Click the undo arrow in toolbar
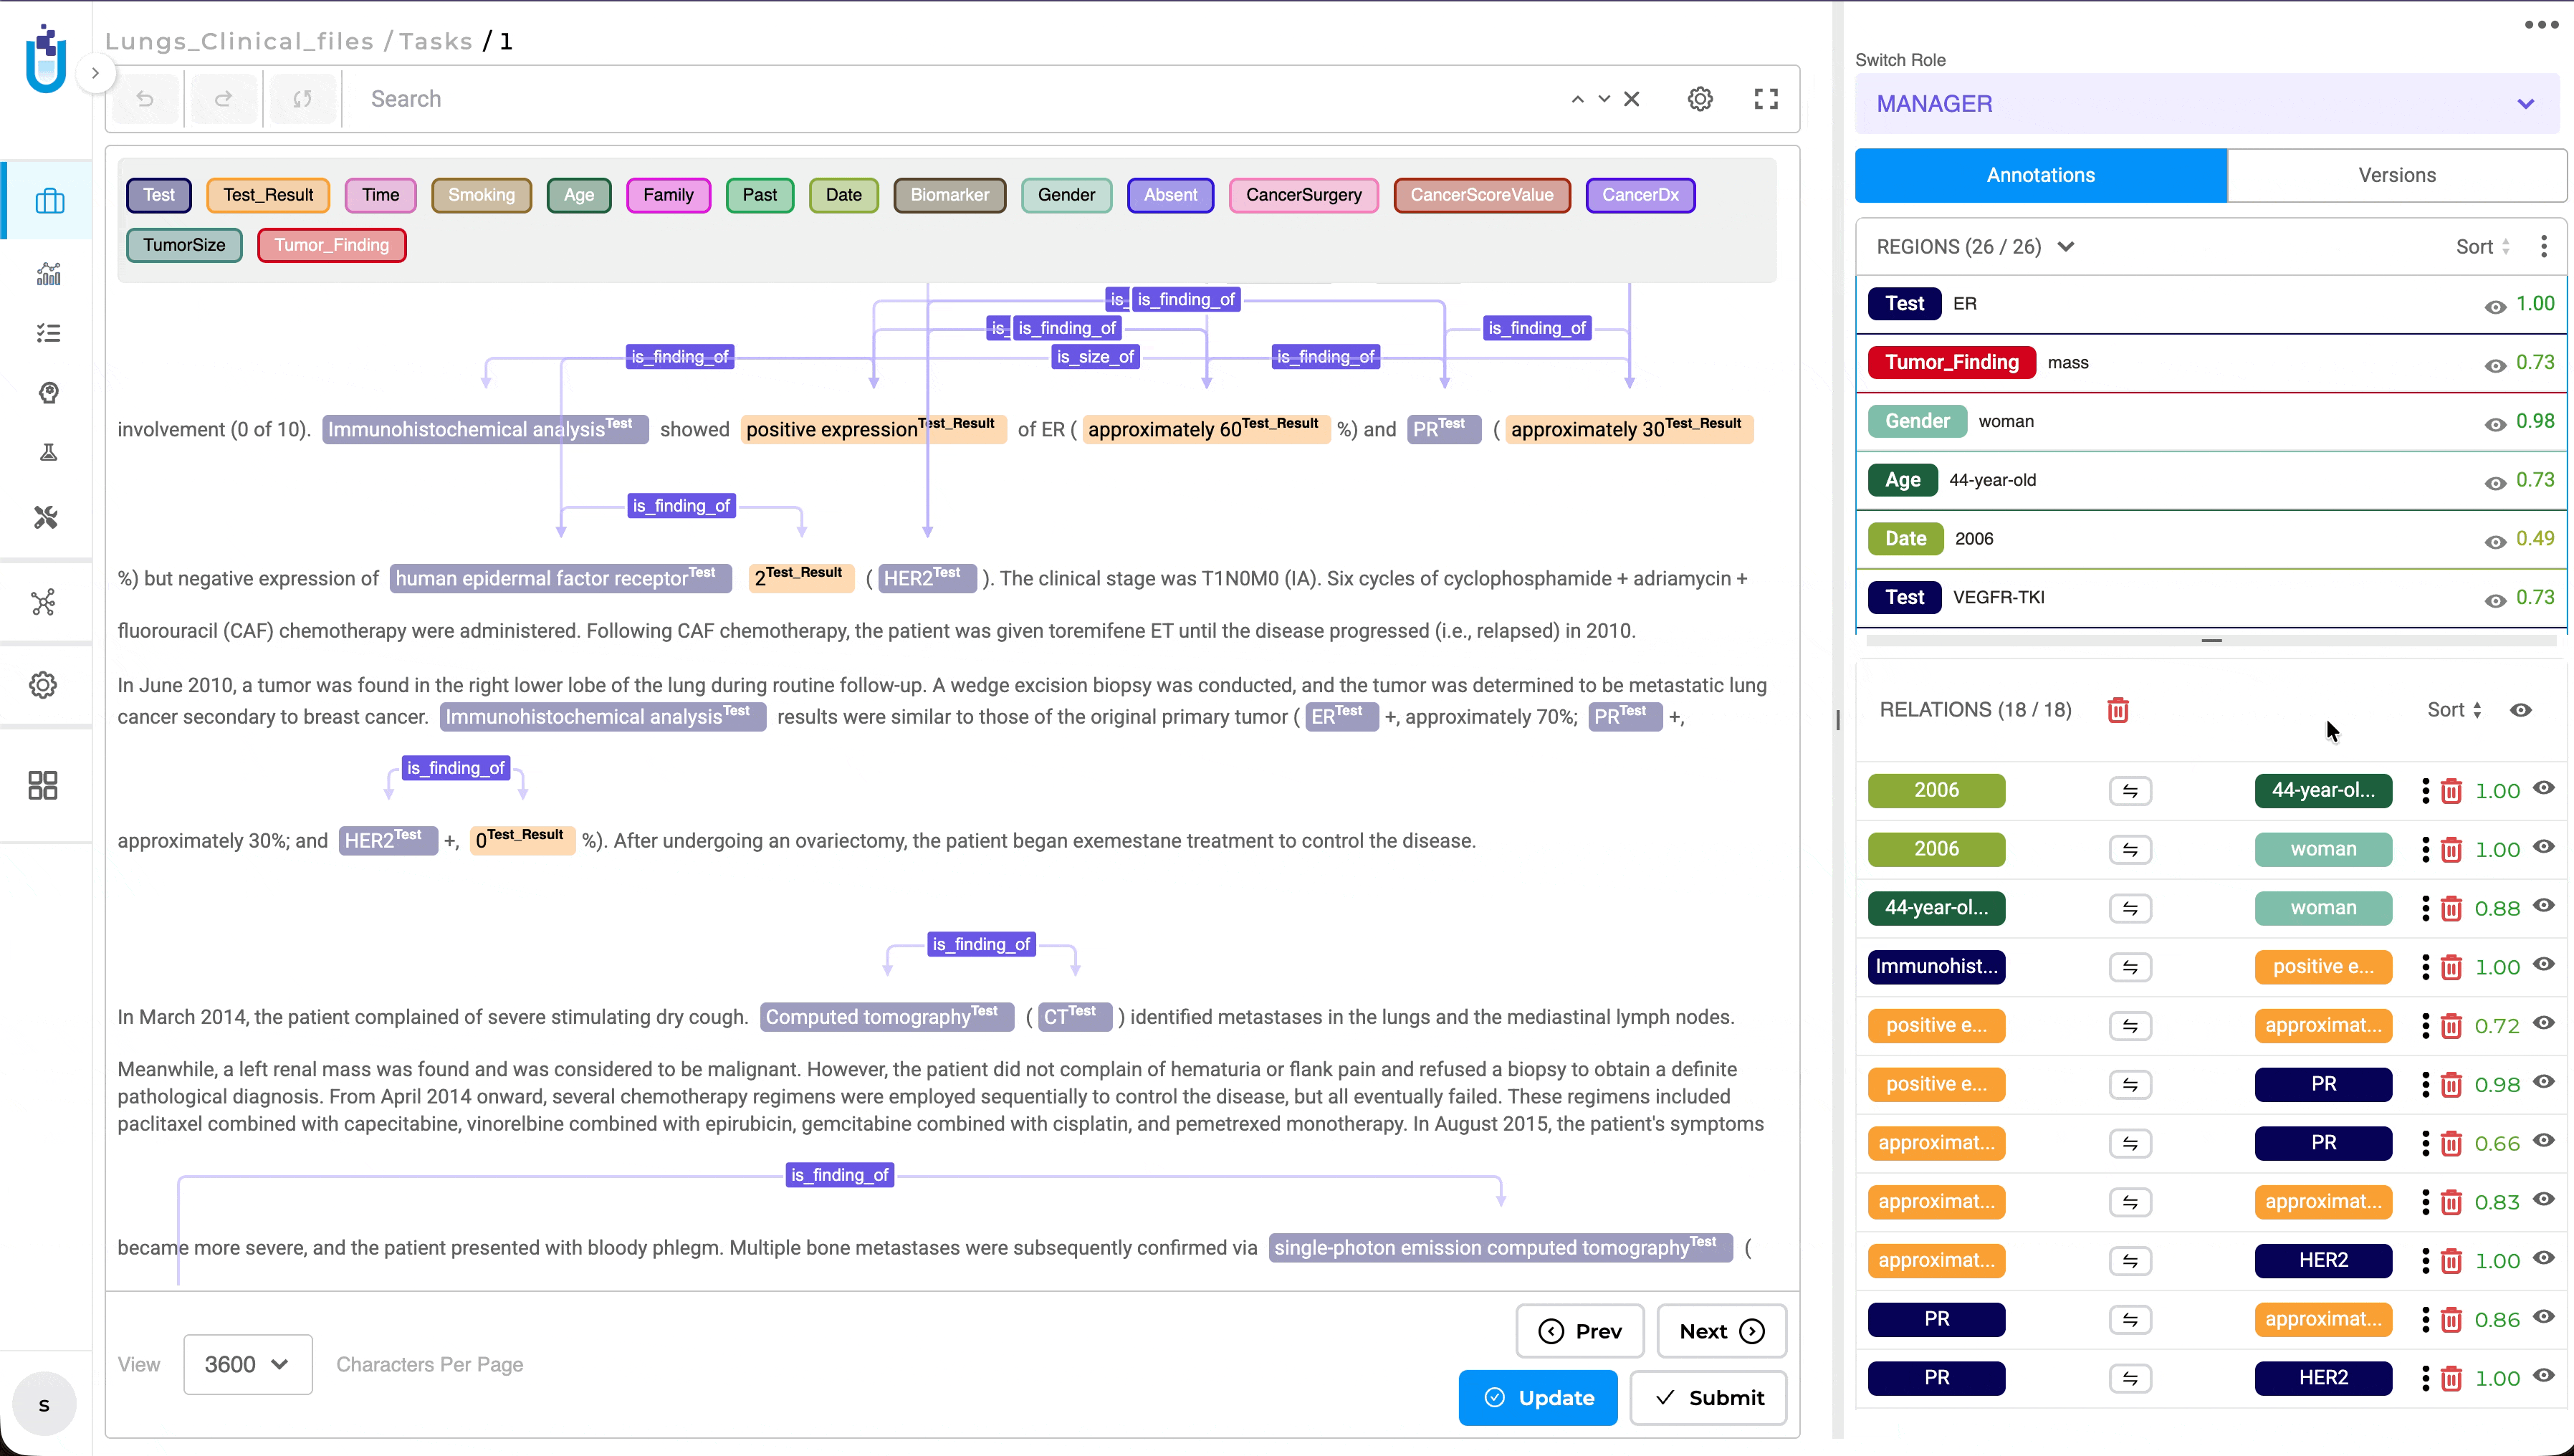Image resolution: width=2574 pixels, height=1456 pixels. click(x=145, y=99)
